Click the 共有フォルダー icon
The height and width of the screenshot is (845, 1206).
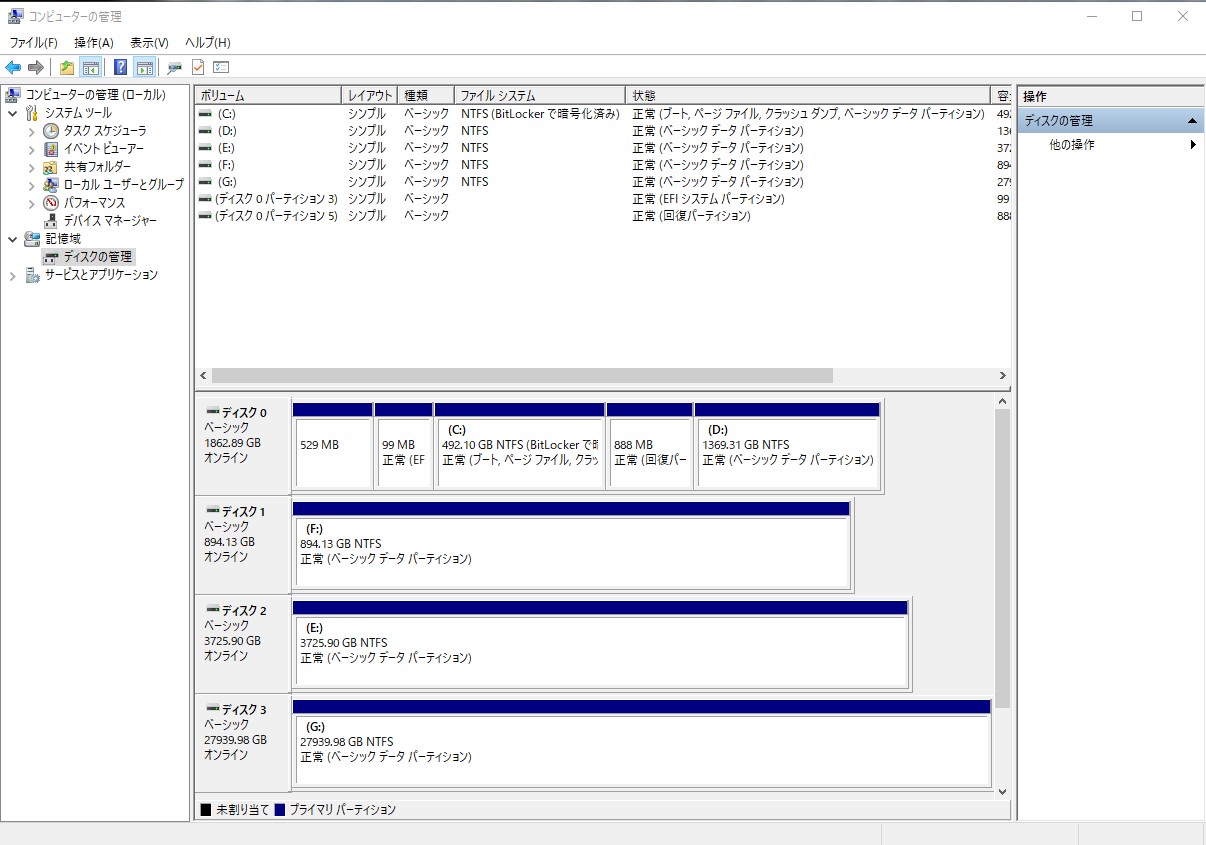pyautogui.click(x=51, y=167)
